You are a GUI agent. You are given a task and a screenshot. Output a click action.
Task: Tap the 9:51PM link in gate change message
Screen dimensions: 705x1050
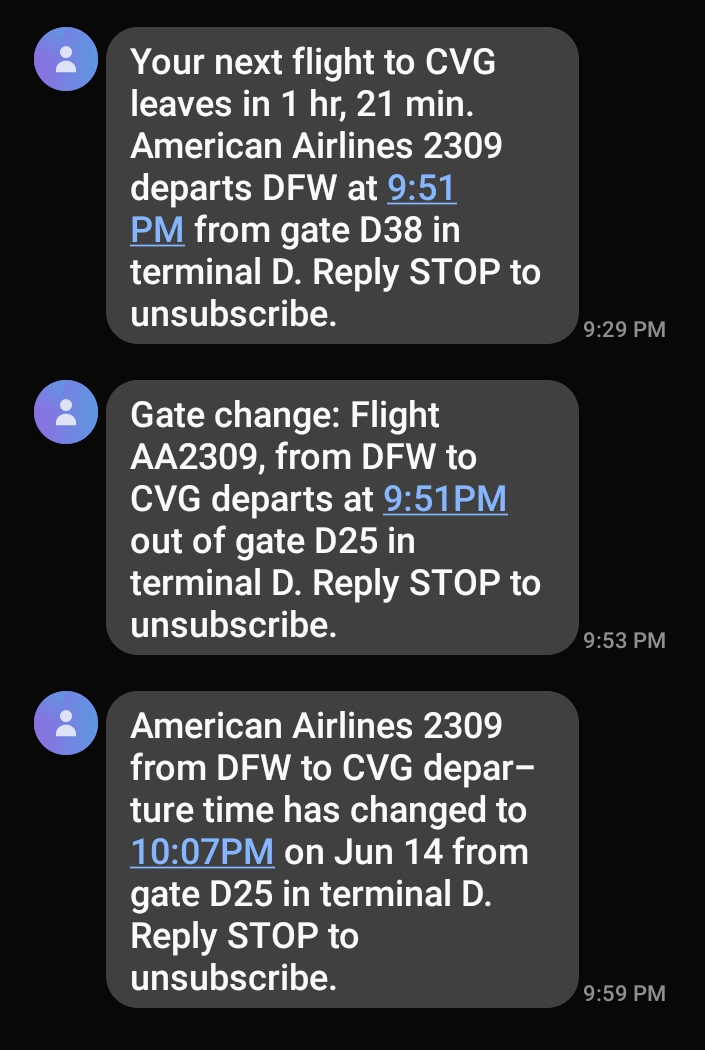[445, 498]
